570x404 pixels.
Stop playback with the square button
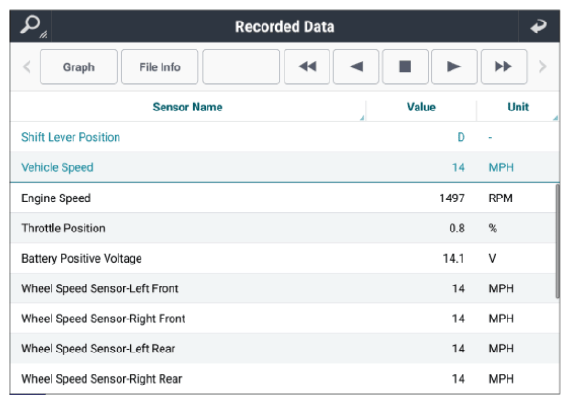(x=405, y=67)
